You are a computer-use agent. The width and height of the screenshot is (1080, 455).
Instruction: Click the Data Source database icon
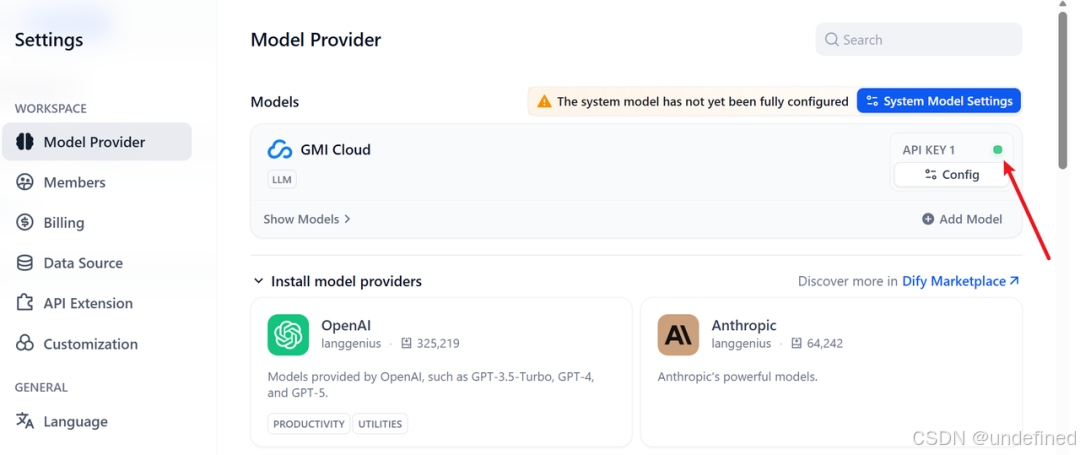[25, 263]
